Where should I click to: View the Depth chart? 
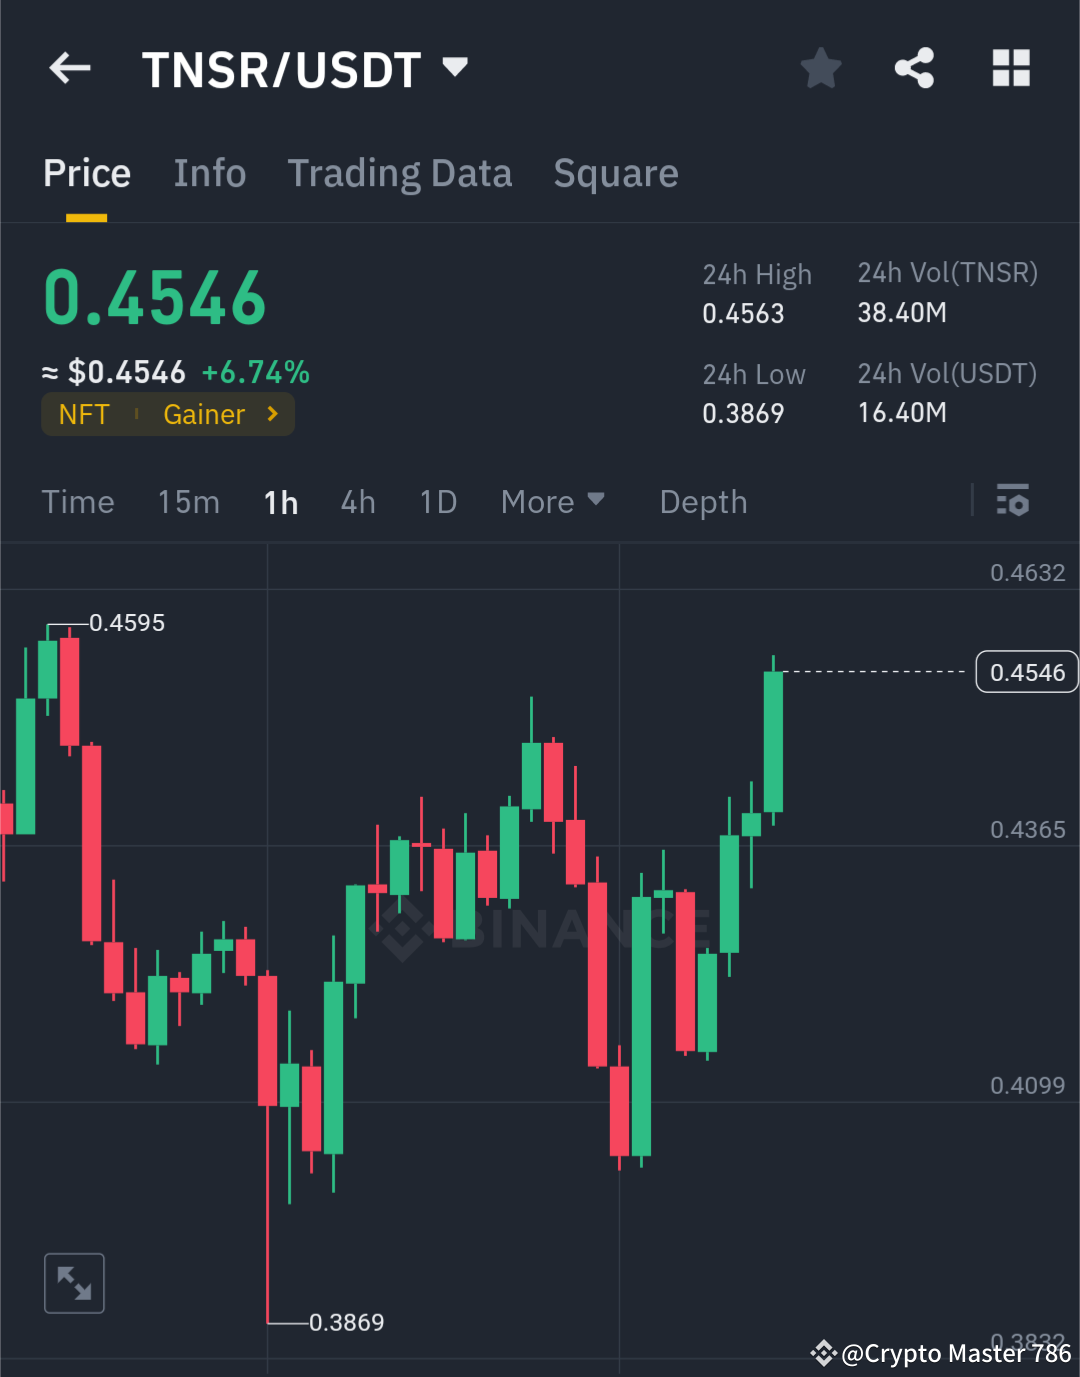(x=703, y=501)
